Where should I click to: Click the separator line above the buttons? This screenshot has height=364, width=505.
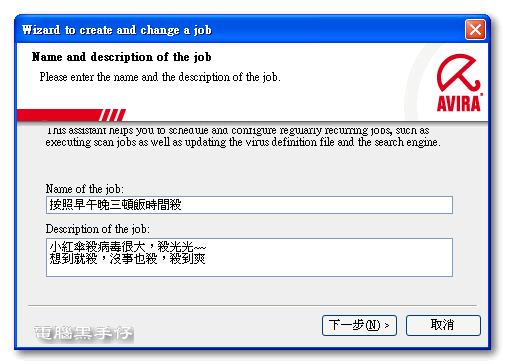(252, 305)
